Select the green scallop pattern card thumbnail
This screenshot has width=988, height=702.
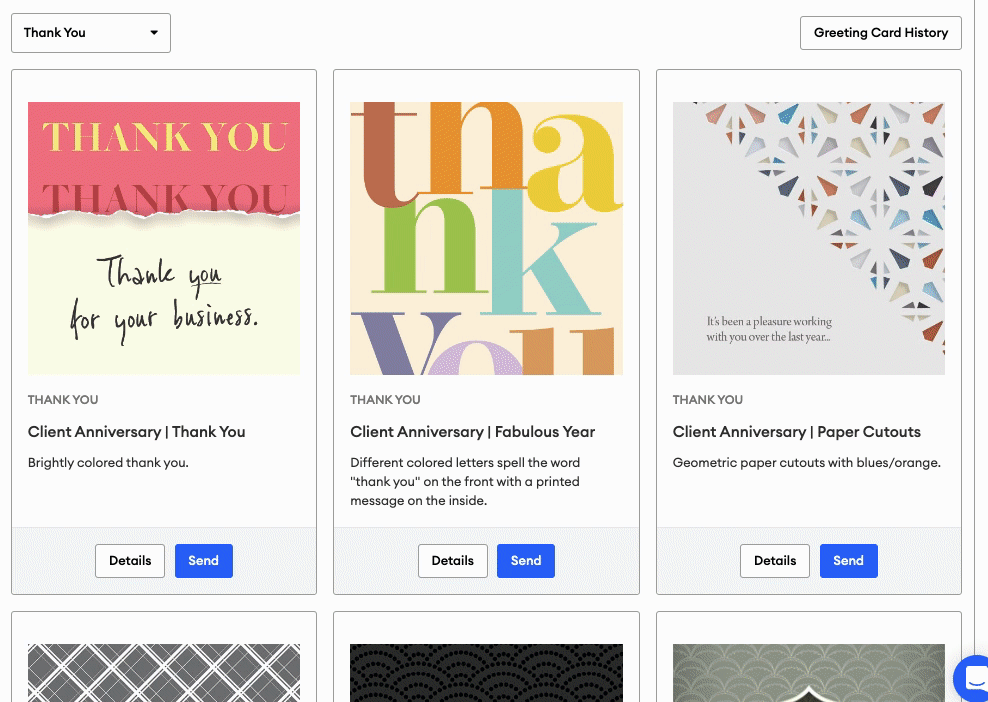pos(808,672)
